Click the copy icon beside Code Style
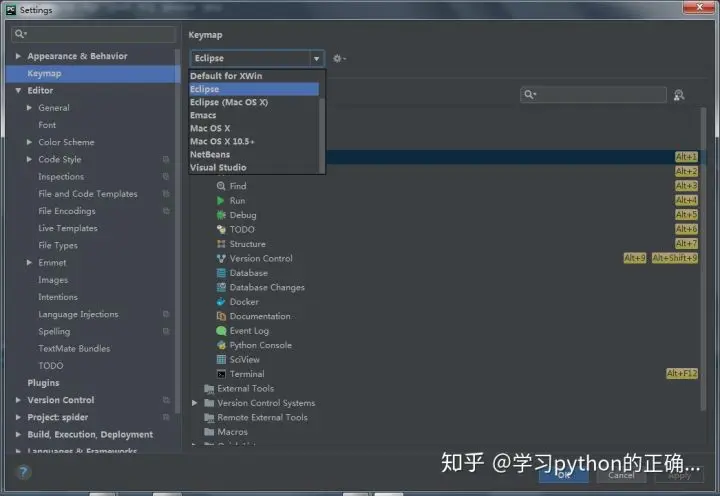The width and height of the screenshot is (720, 496). (166, 159)
